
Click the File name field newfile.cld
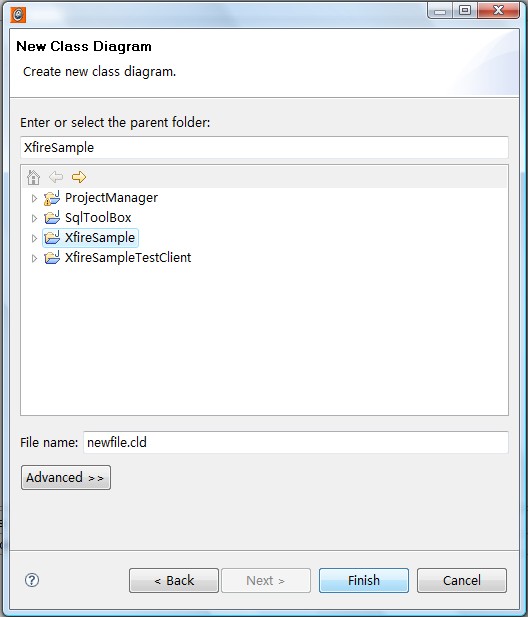pyautogui.click(x=296, y=442)
